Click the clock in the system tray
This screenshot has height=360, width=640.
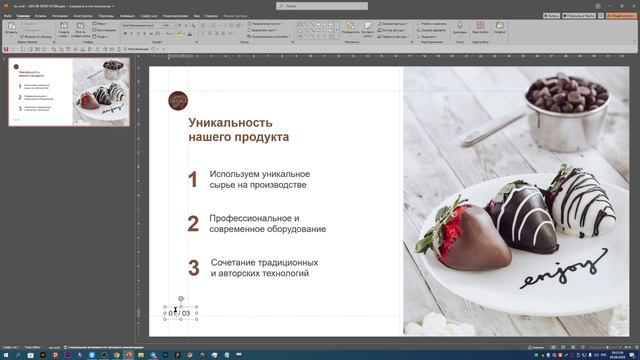(x=617, y=355)
